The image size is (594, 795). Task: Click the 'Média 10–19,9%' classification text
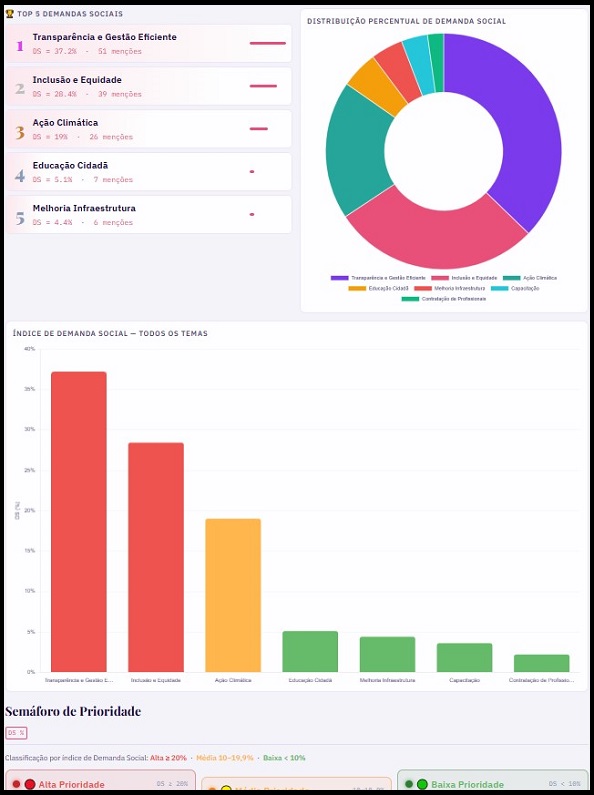point(225,758)
